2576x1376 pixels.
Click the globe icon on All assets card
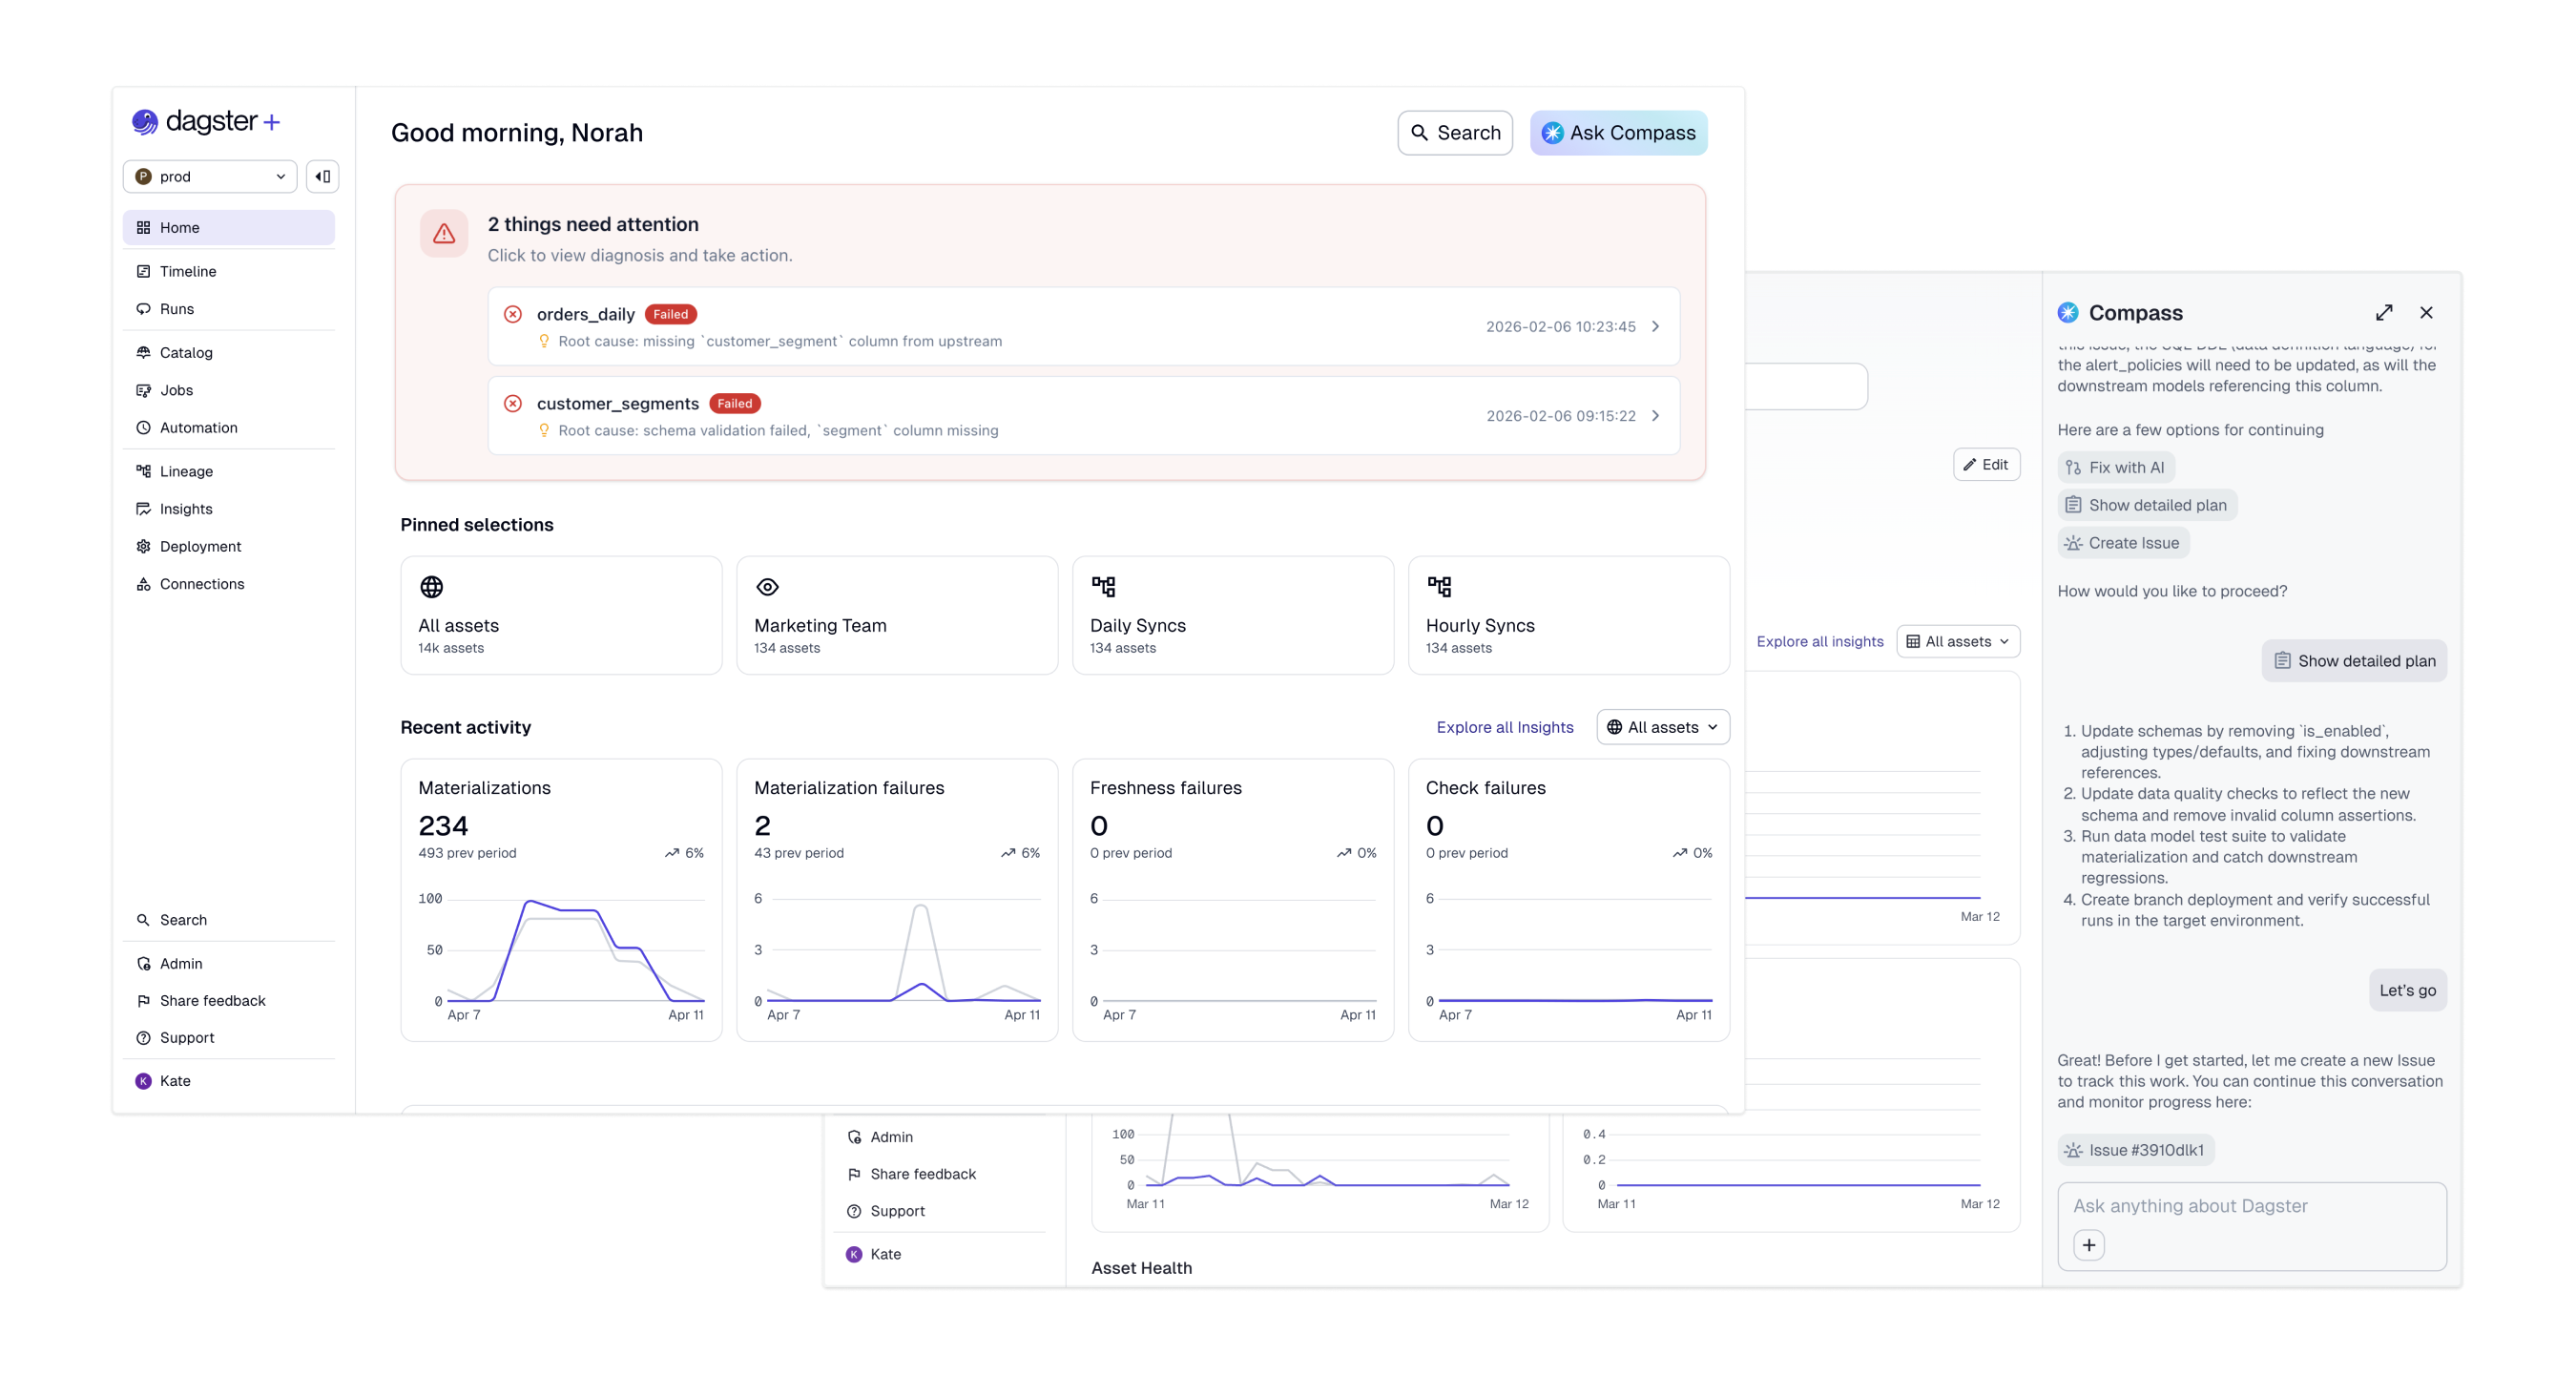[431, 587]
